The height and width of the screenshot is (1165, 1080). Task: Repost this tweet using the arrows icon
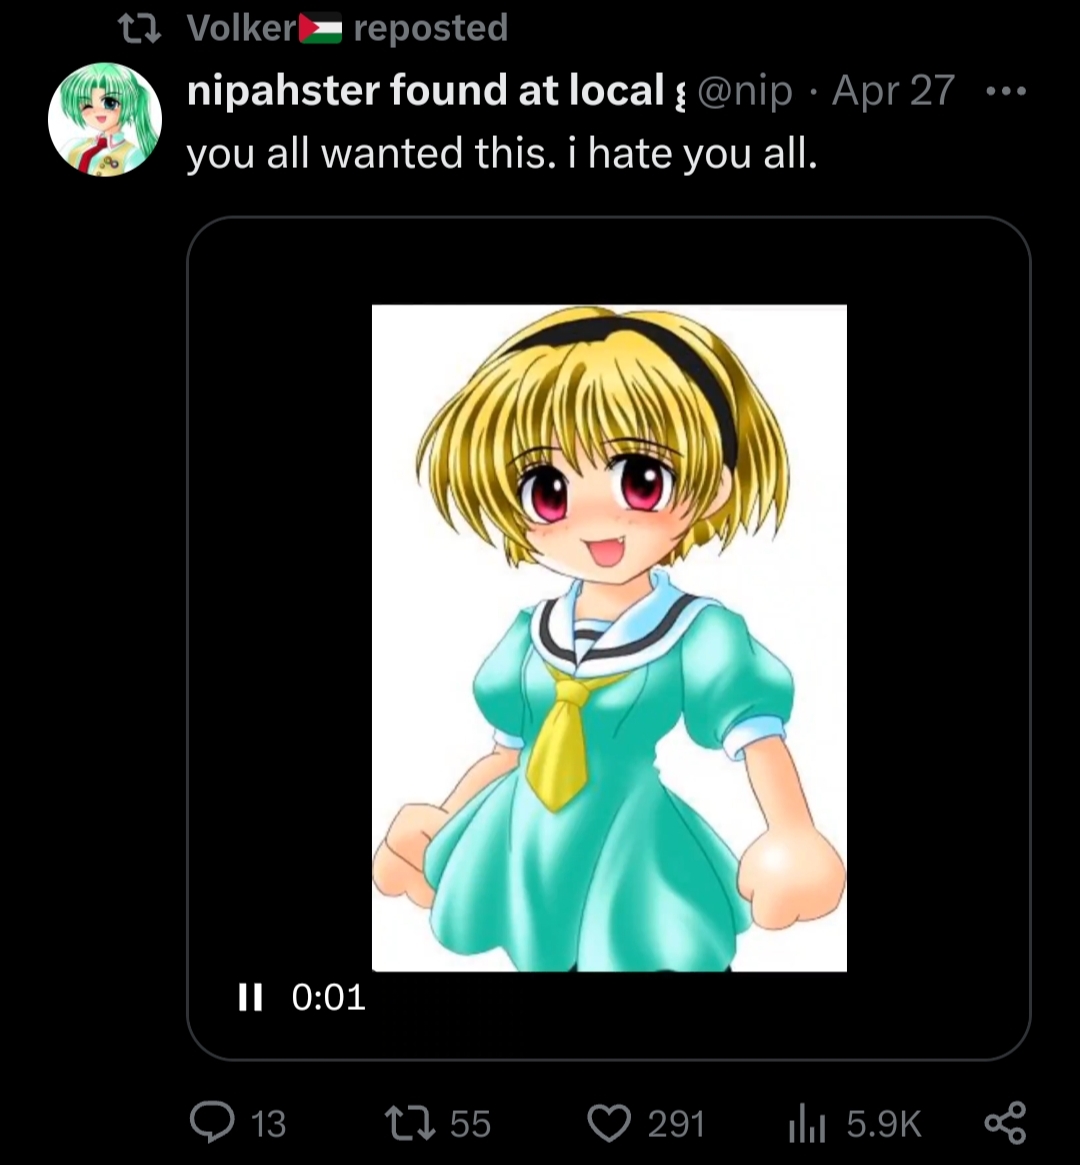pos(412,1123)
